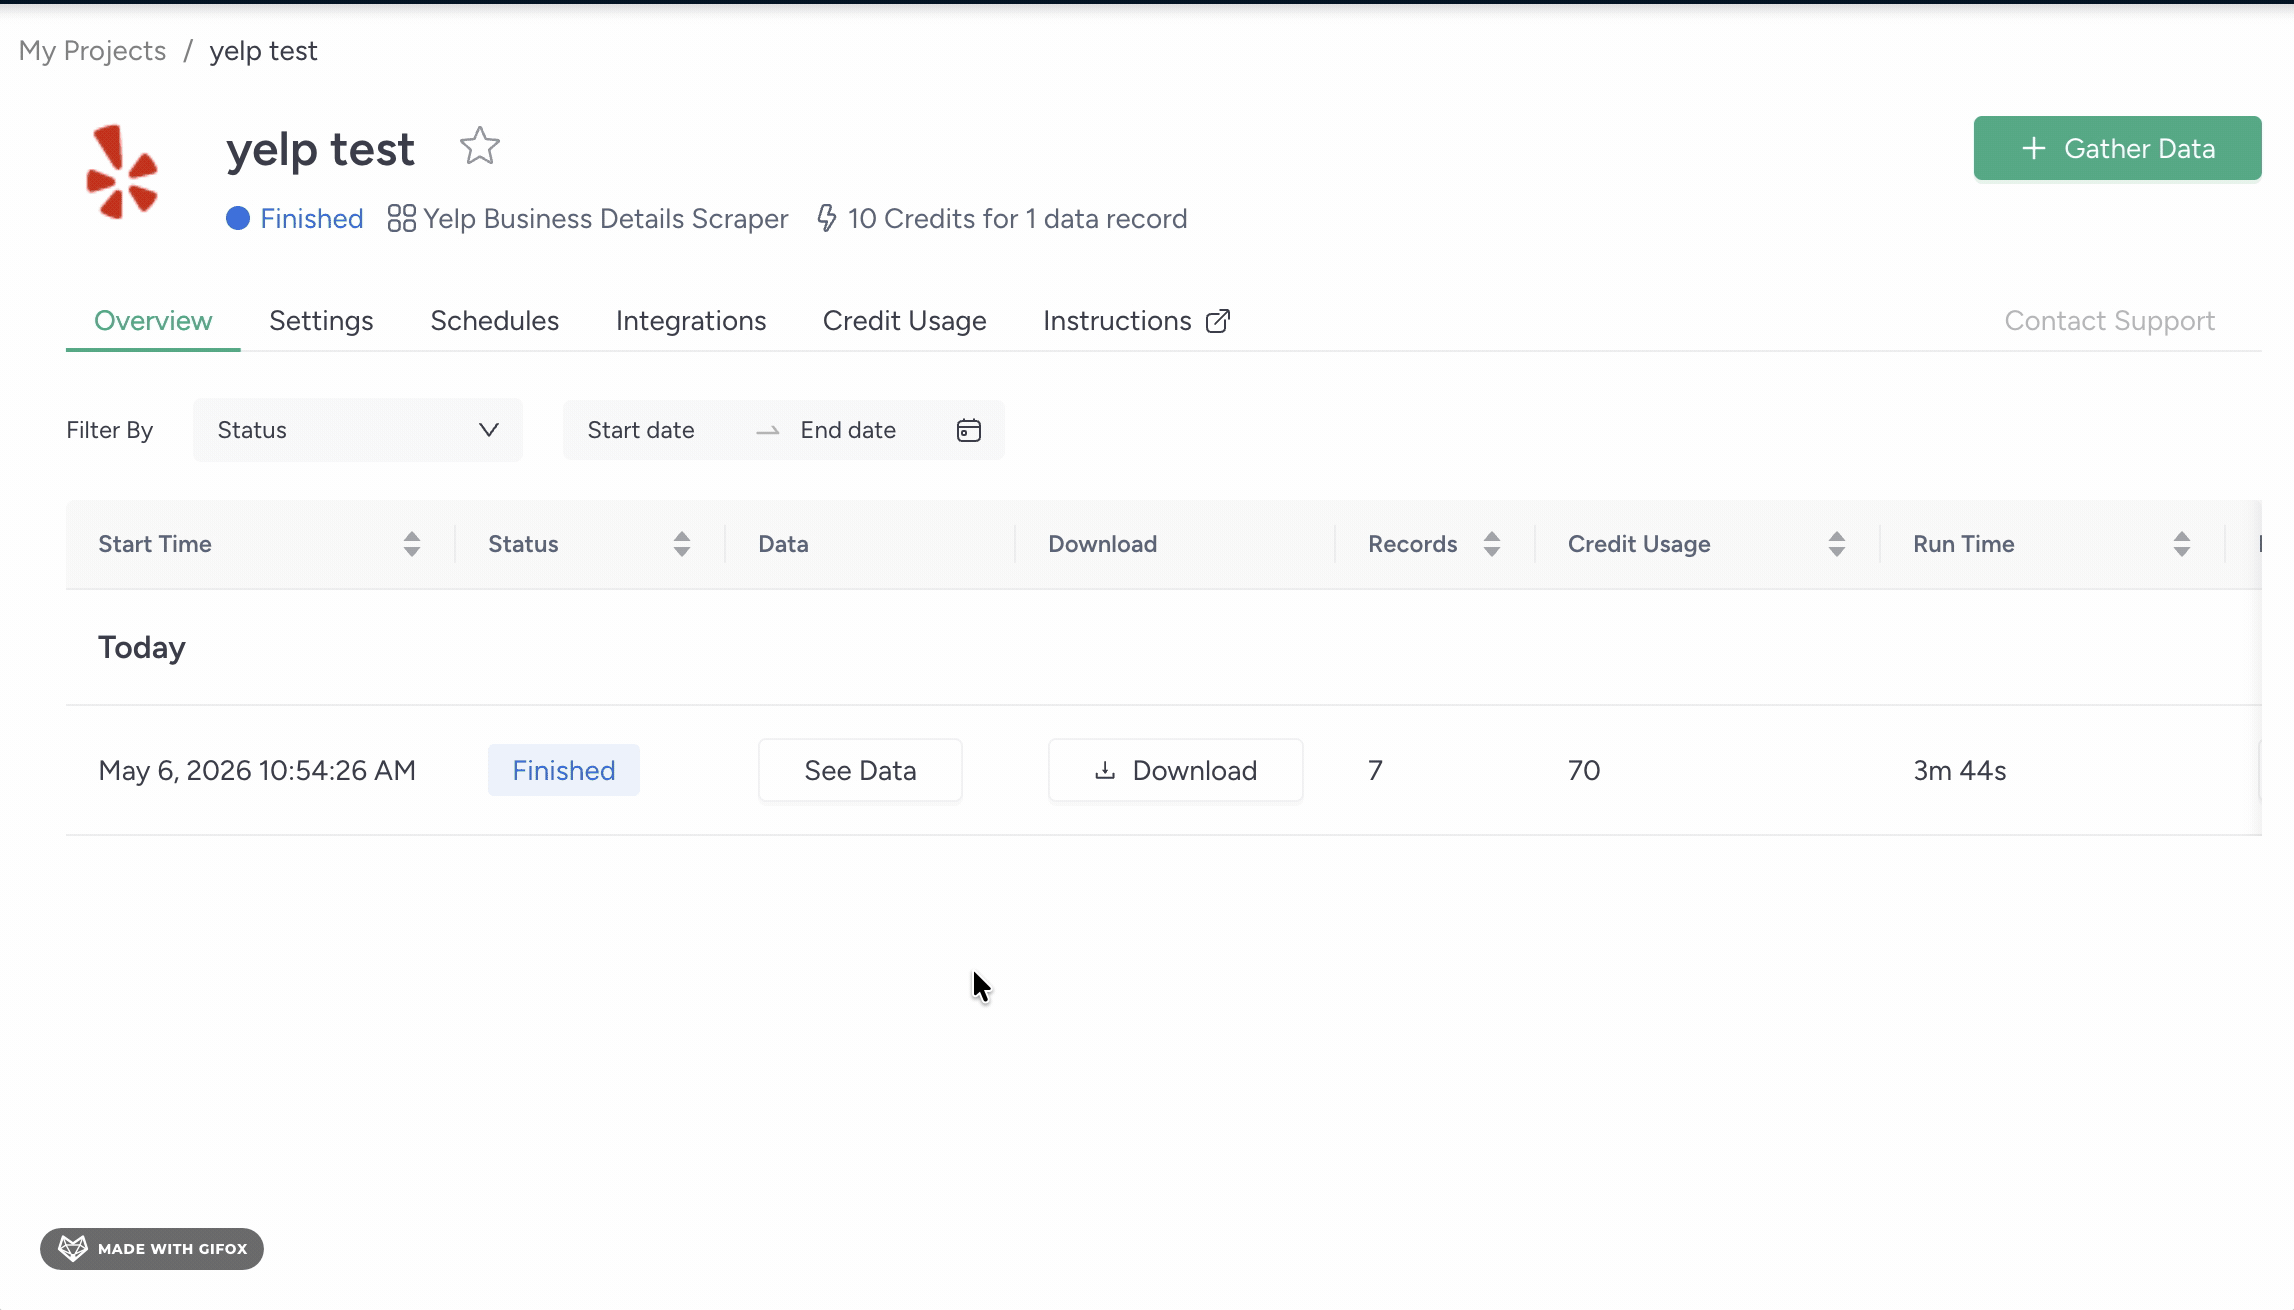Image resolution: width=2294 pixels, height=1310 pixels.
Task: Open the Instructions tab
Action: 1136,321
